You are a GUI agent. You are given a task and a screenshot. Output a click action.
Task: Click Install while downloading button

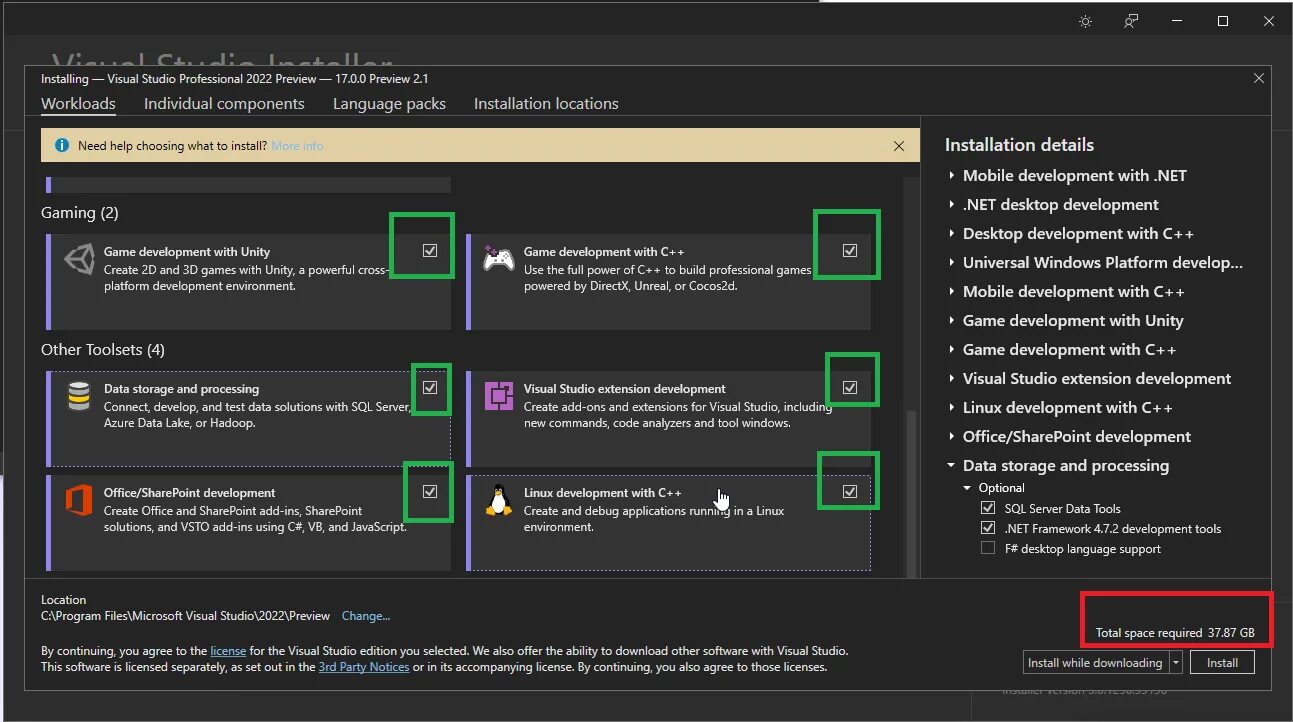1096,662
